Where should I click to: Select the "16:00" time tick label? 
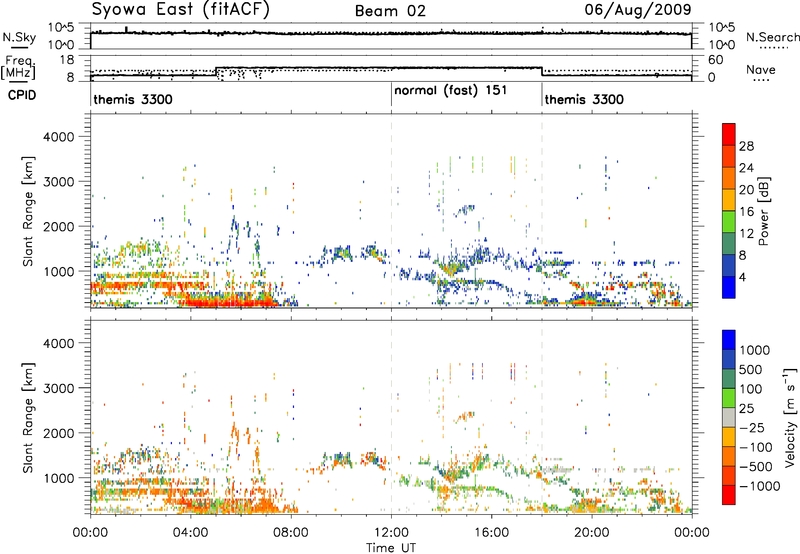point(491,533)
